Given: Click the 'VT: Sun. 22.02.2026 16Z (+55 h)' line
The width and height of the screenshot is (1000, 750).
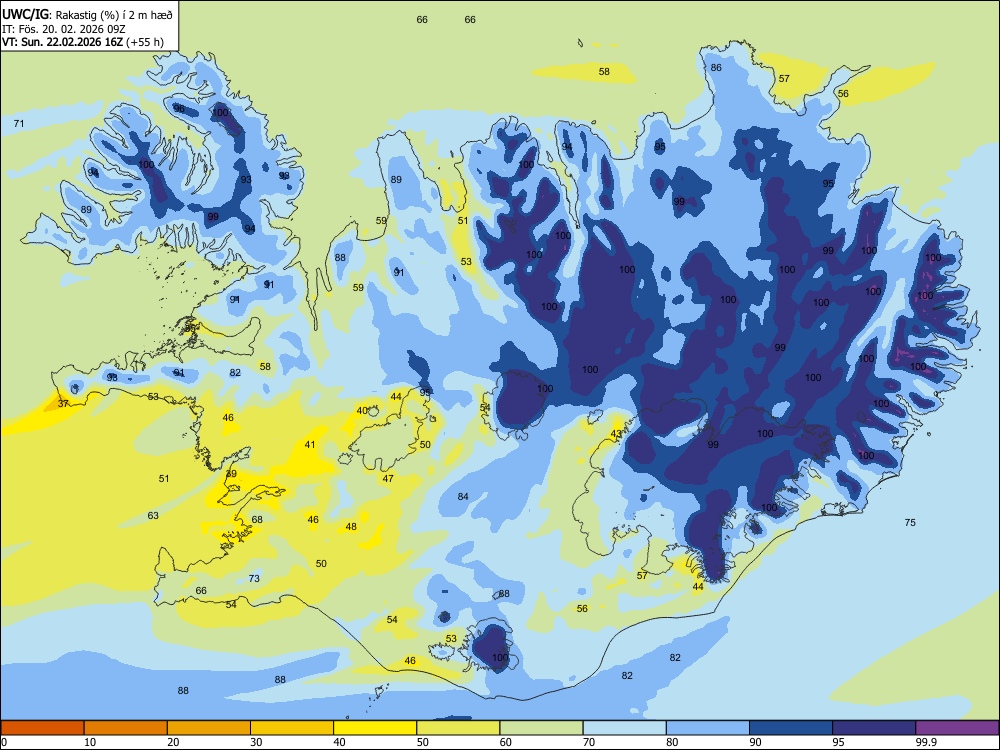Looking at the screenshot, I should 83,42.
